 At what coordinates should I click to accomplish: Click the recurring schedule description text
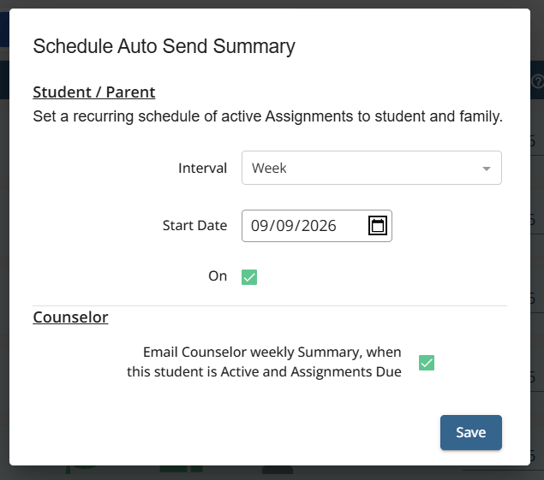click(267, 117)
